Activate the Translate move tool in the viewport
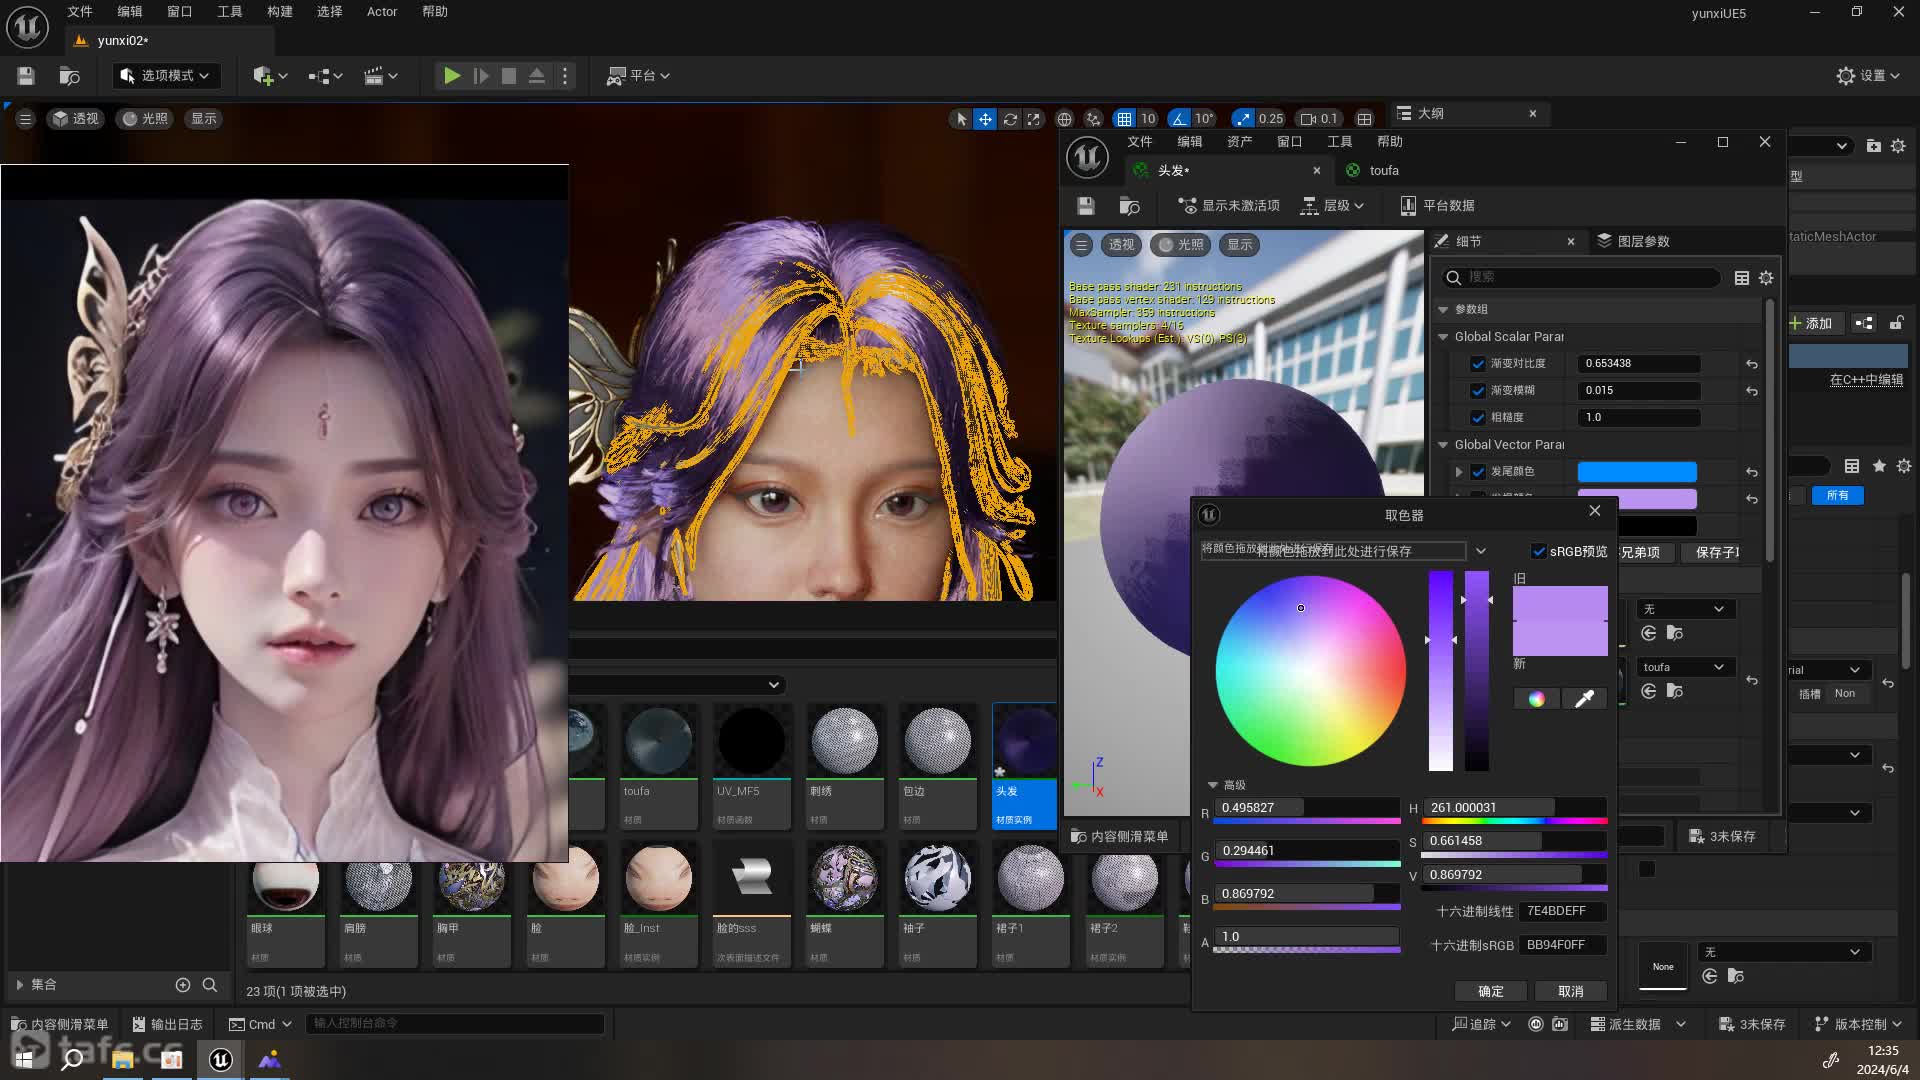 click(985, 119)
